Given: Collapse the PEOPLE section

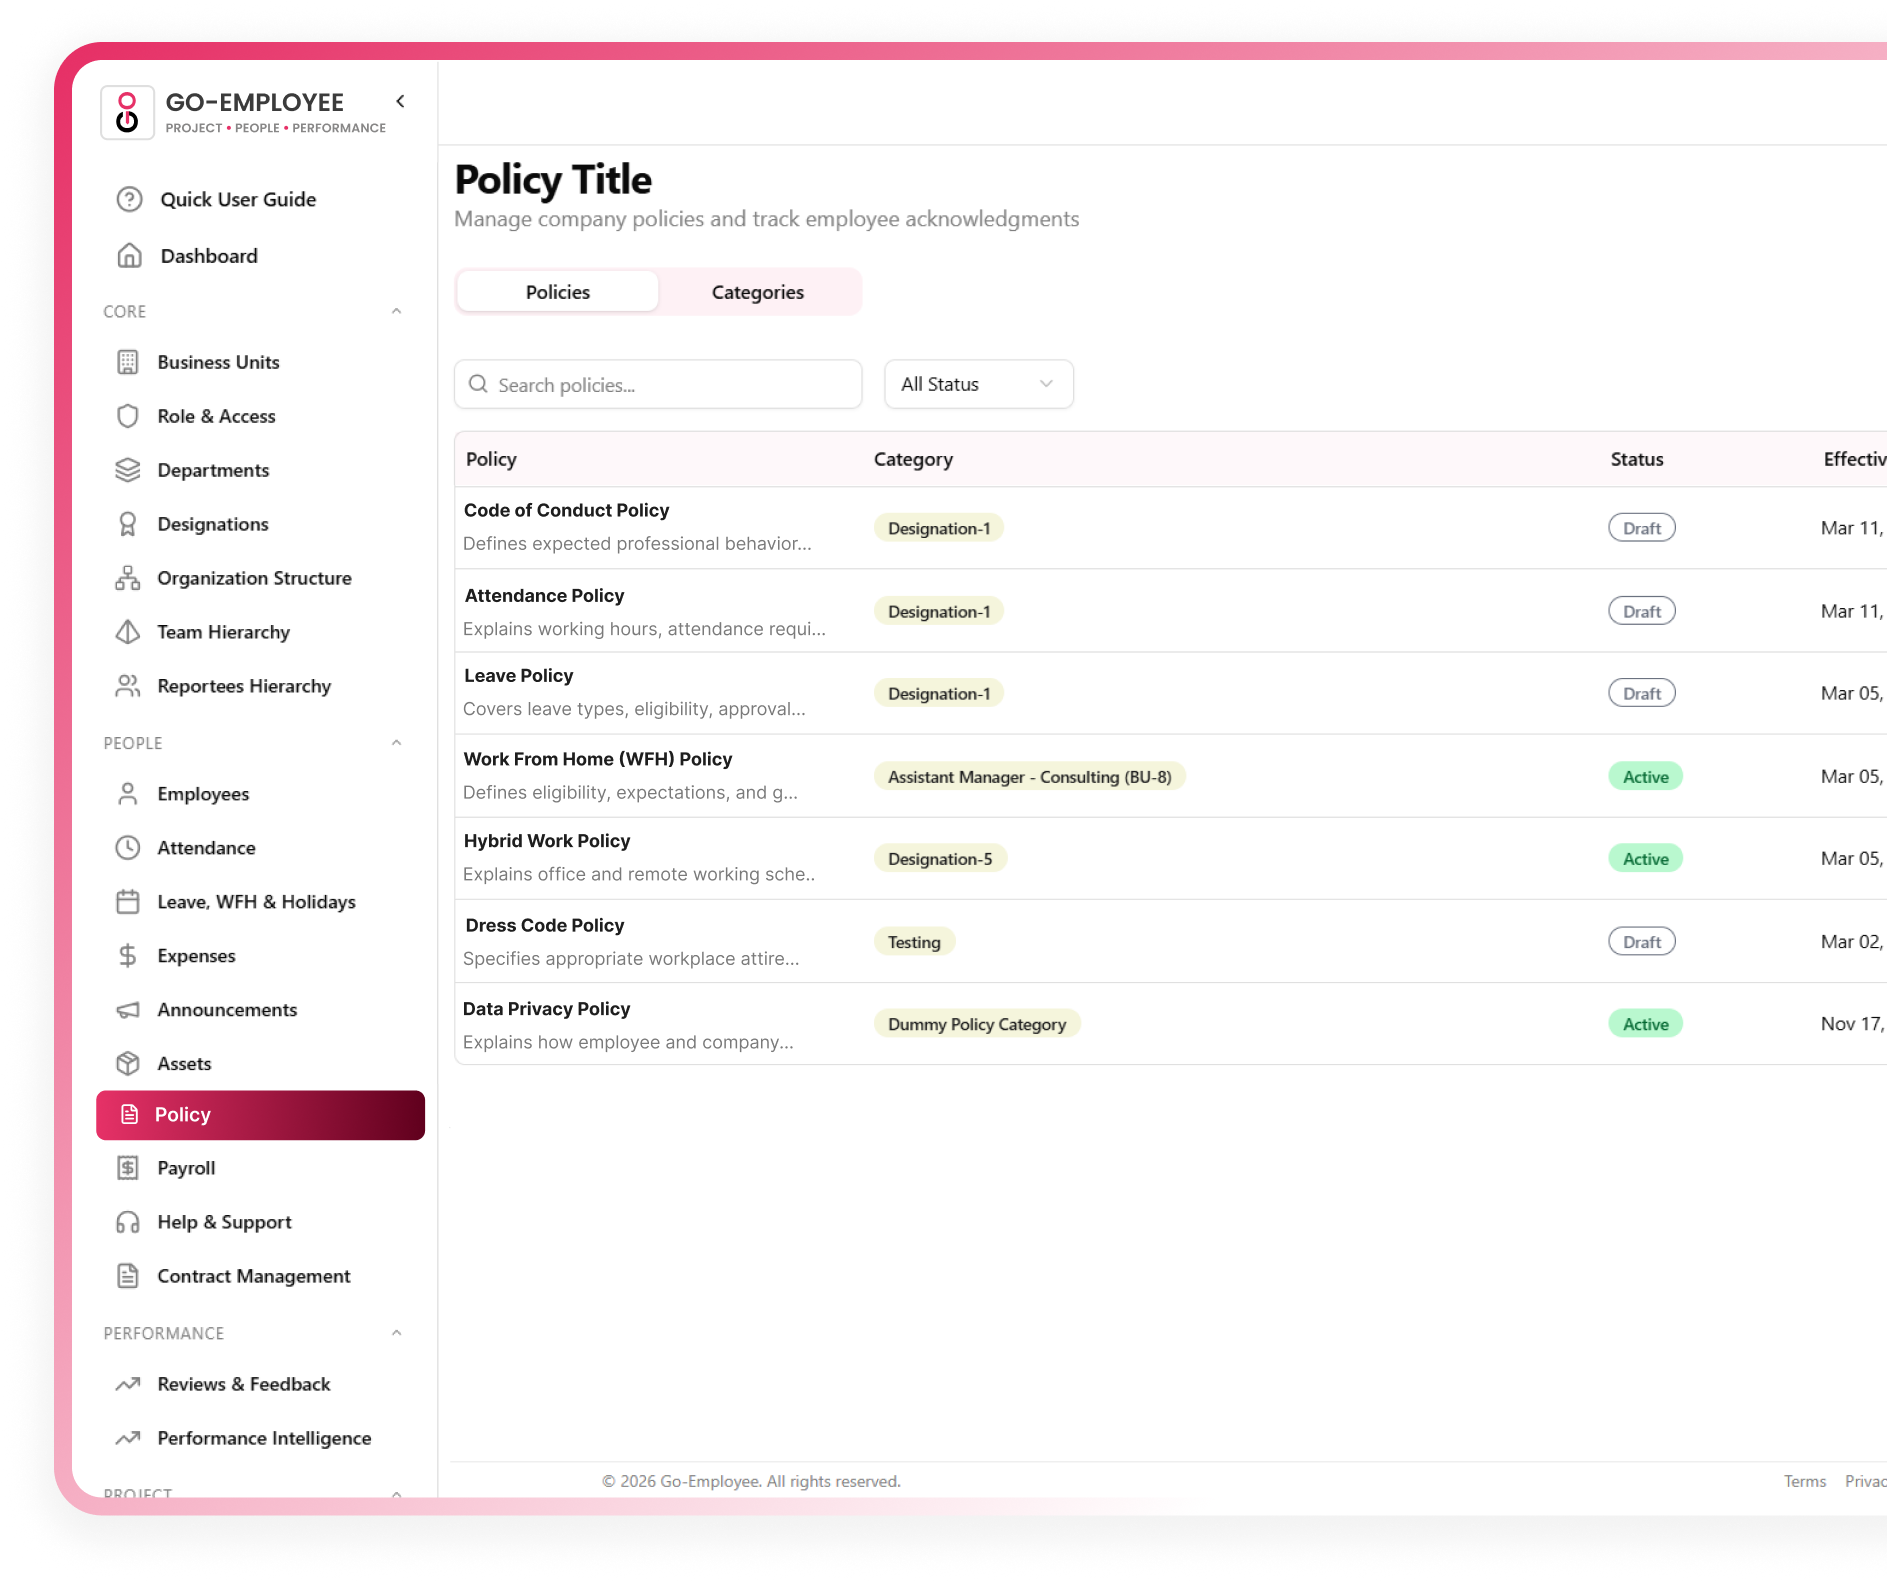Looking at the screenshot, I should click(397, 743).
